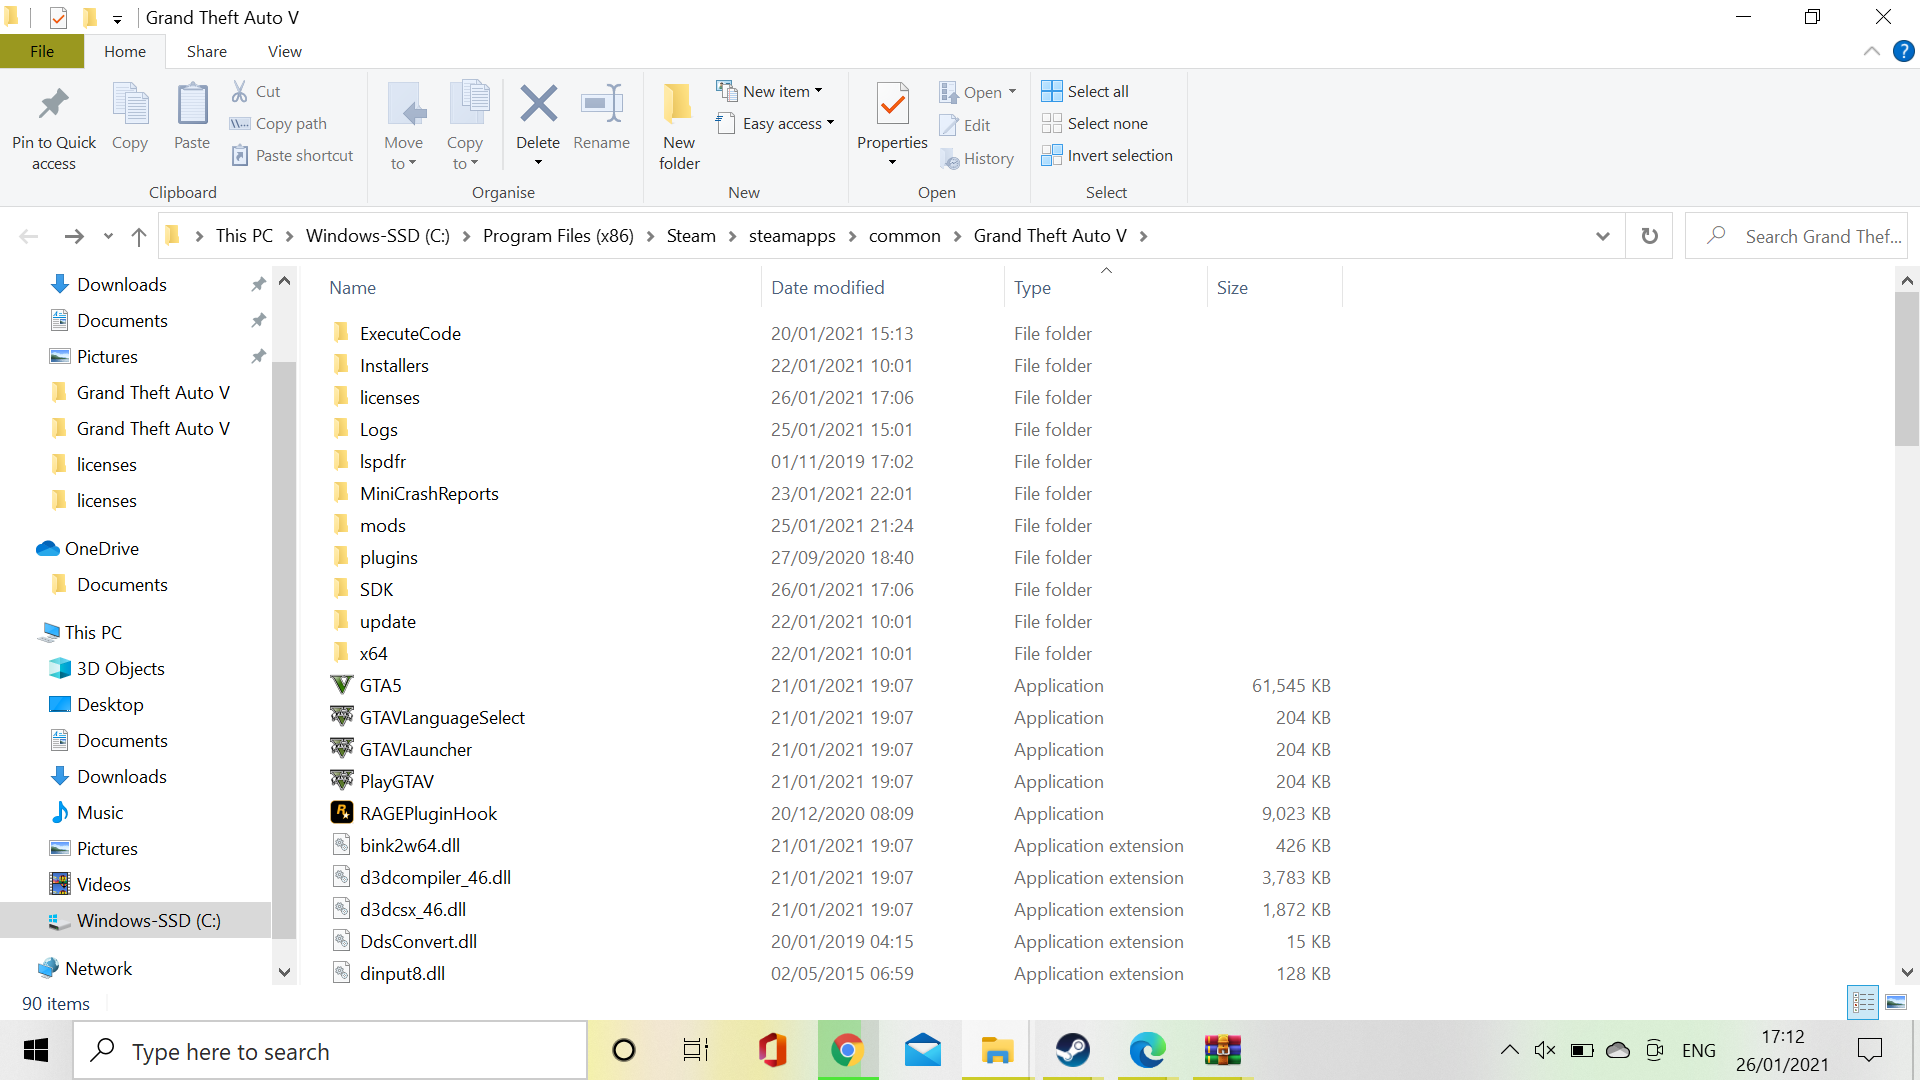Switch to details view toggle

pos(1864,1002)
